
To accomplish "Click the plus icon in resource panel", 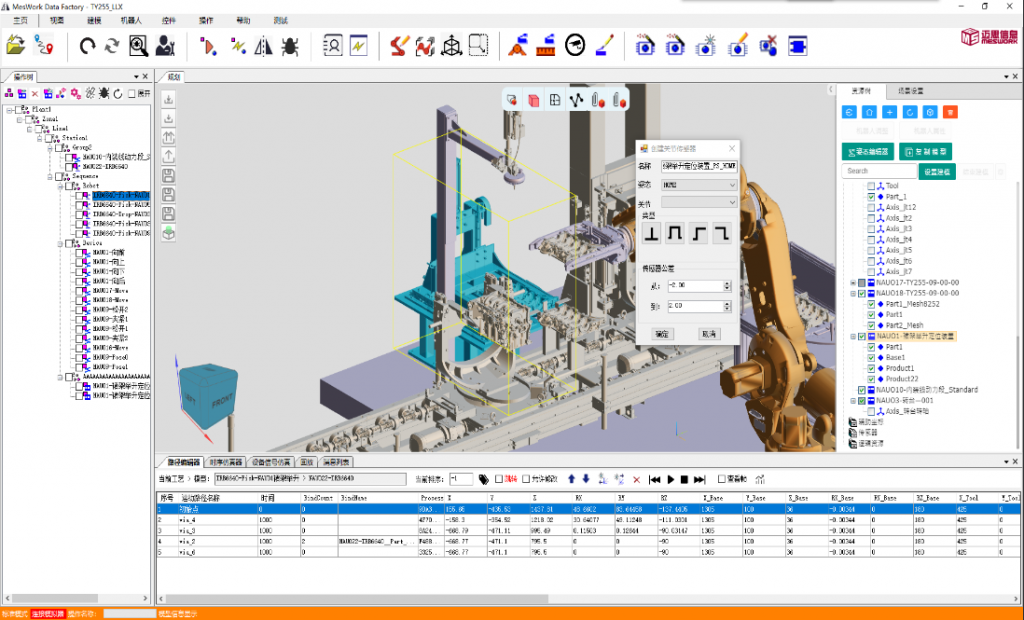I will 889,112.
